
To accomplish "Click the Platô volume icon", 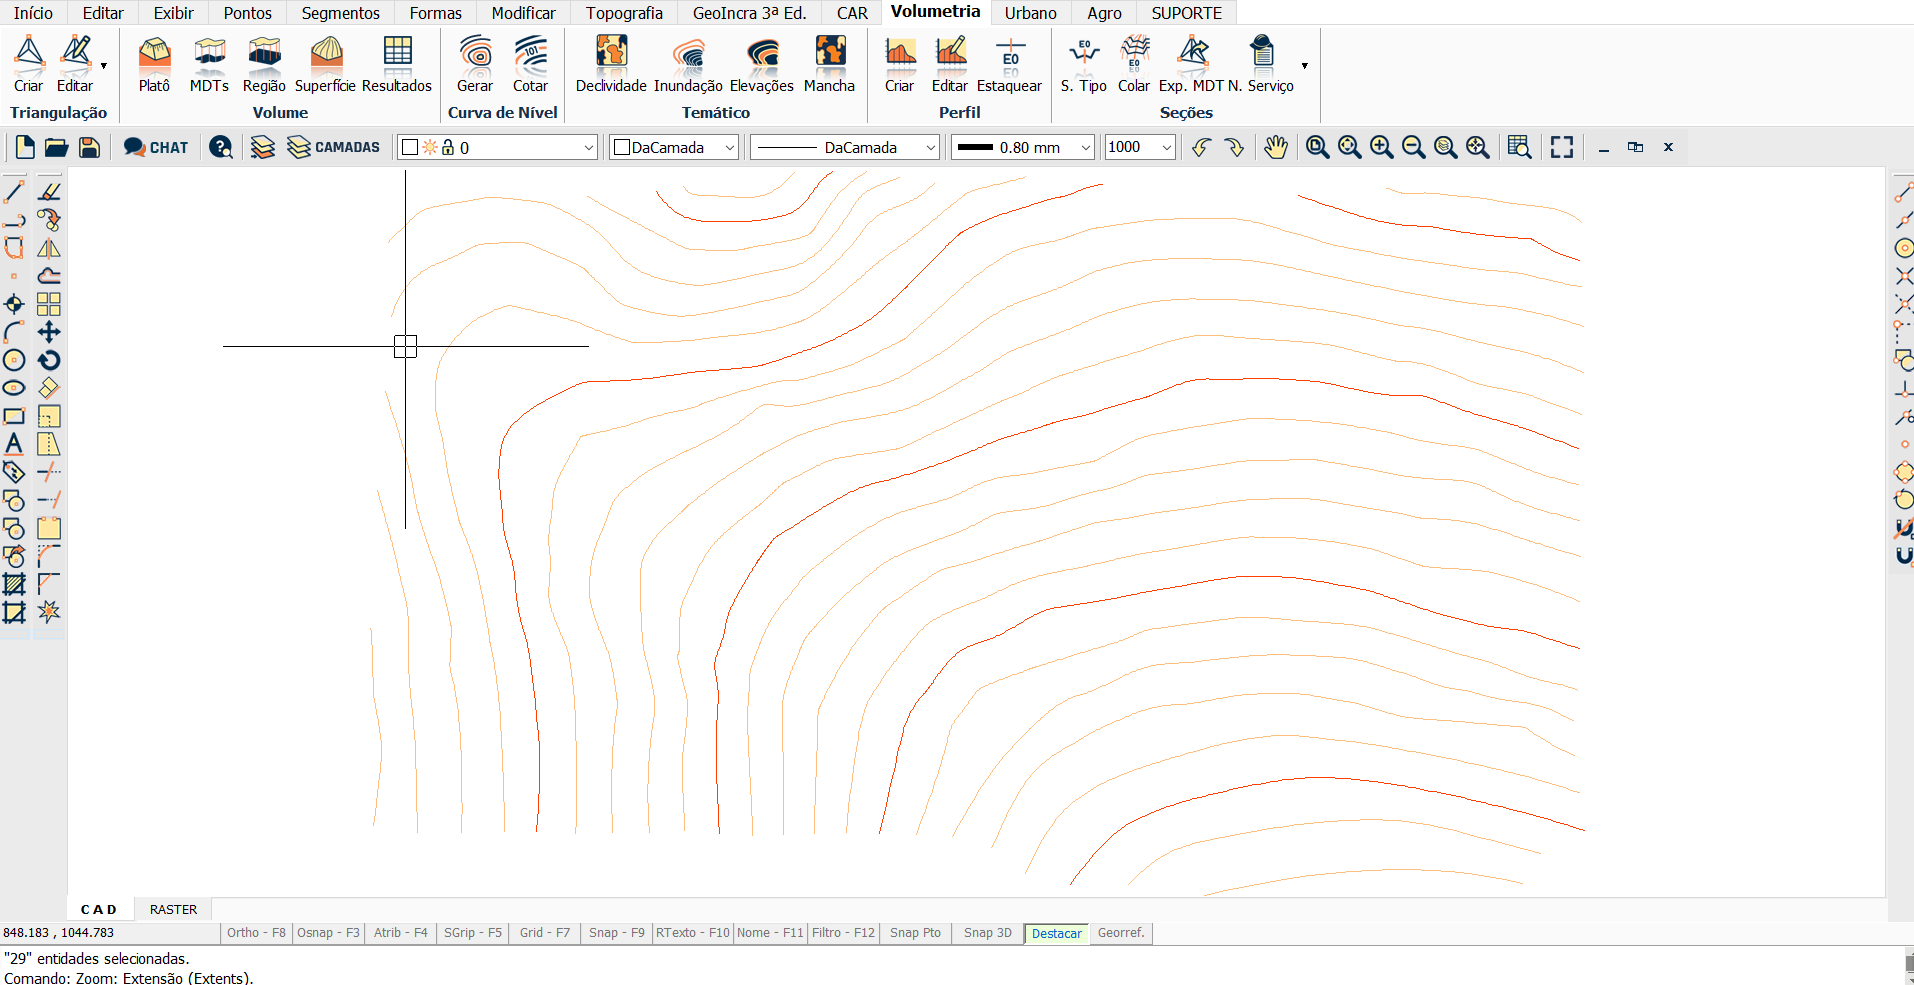I will coord(154,62).
